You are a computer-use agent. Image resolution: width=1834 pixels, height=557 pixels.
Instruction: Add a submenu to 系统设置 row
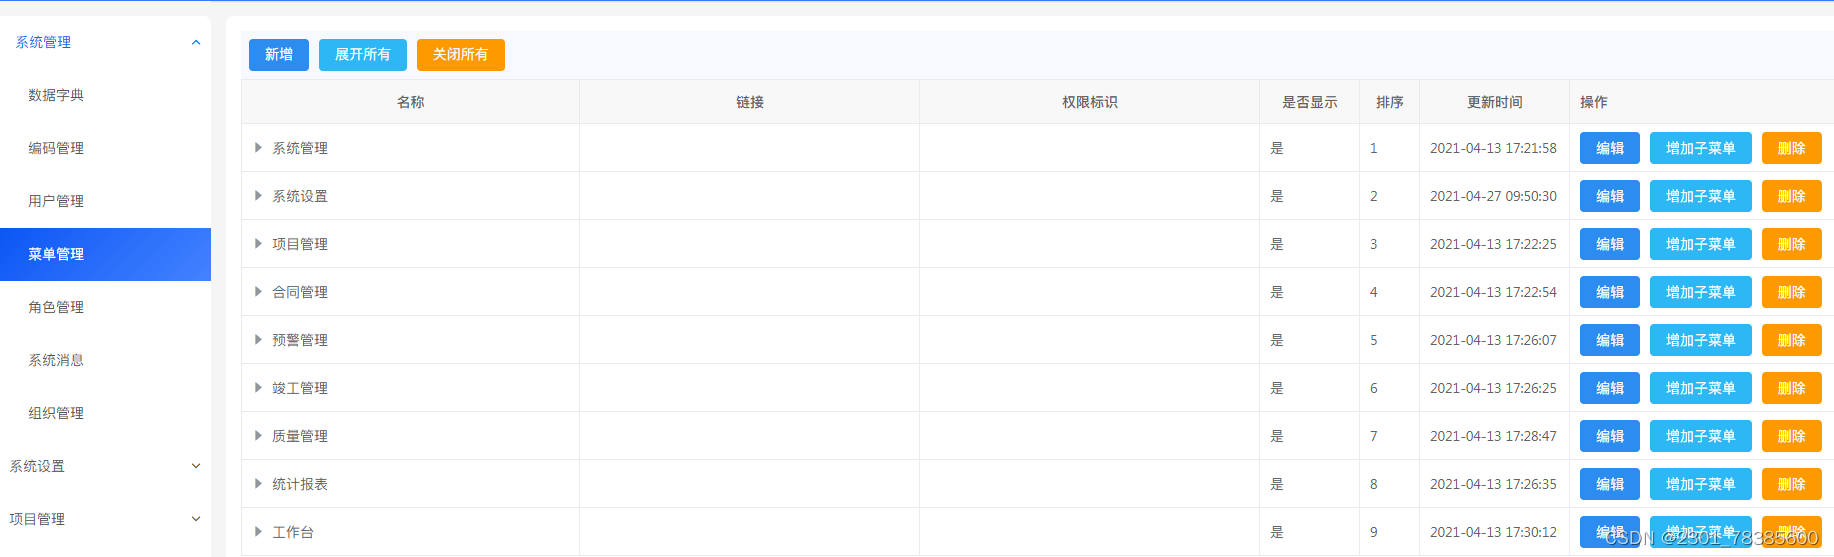(1701, 196)
